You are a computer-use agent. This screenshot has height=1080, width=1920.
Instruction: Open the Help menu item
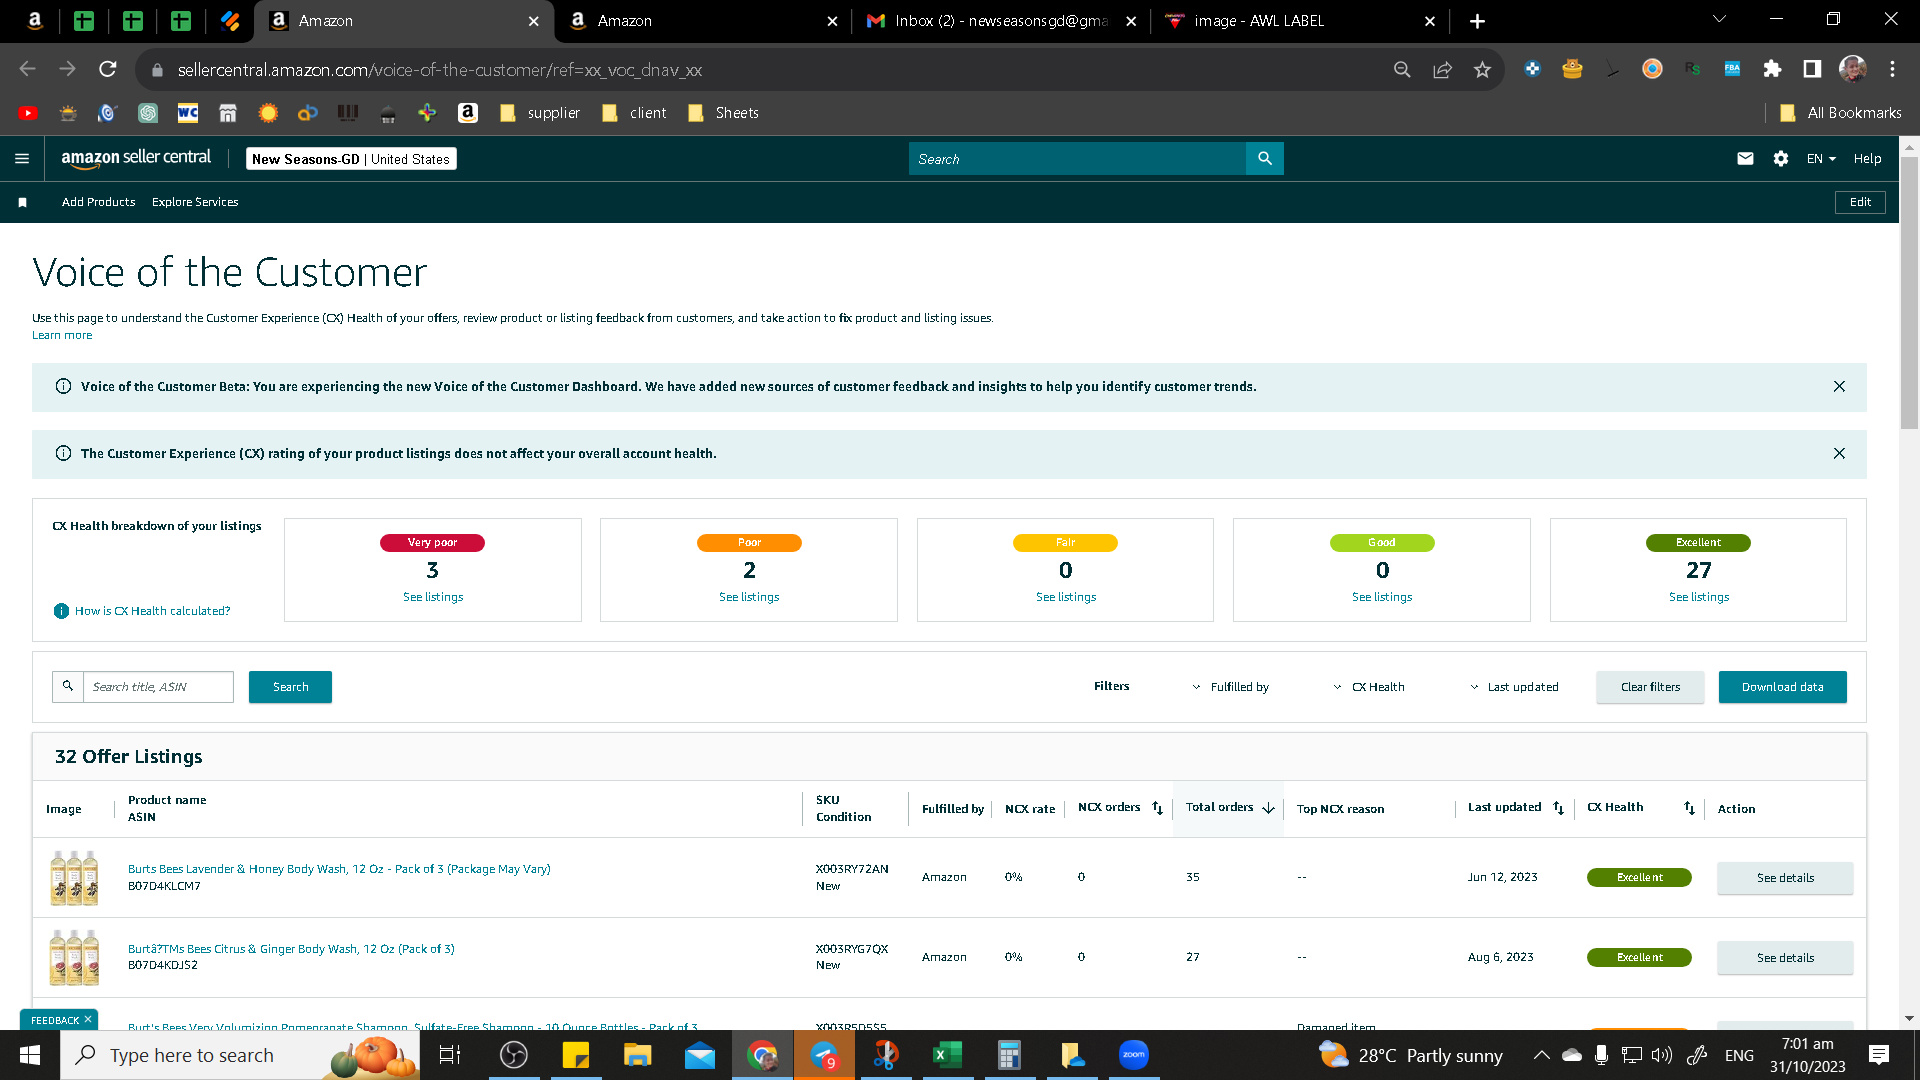[1867, 159]
